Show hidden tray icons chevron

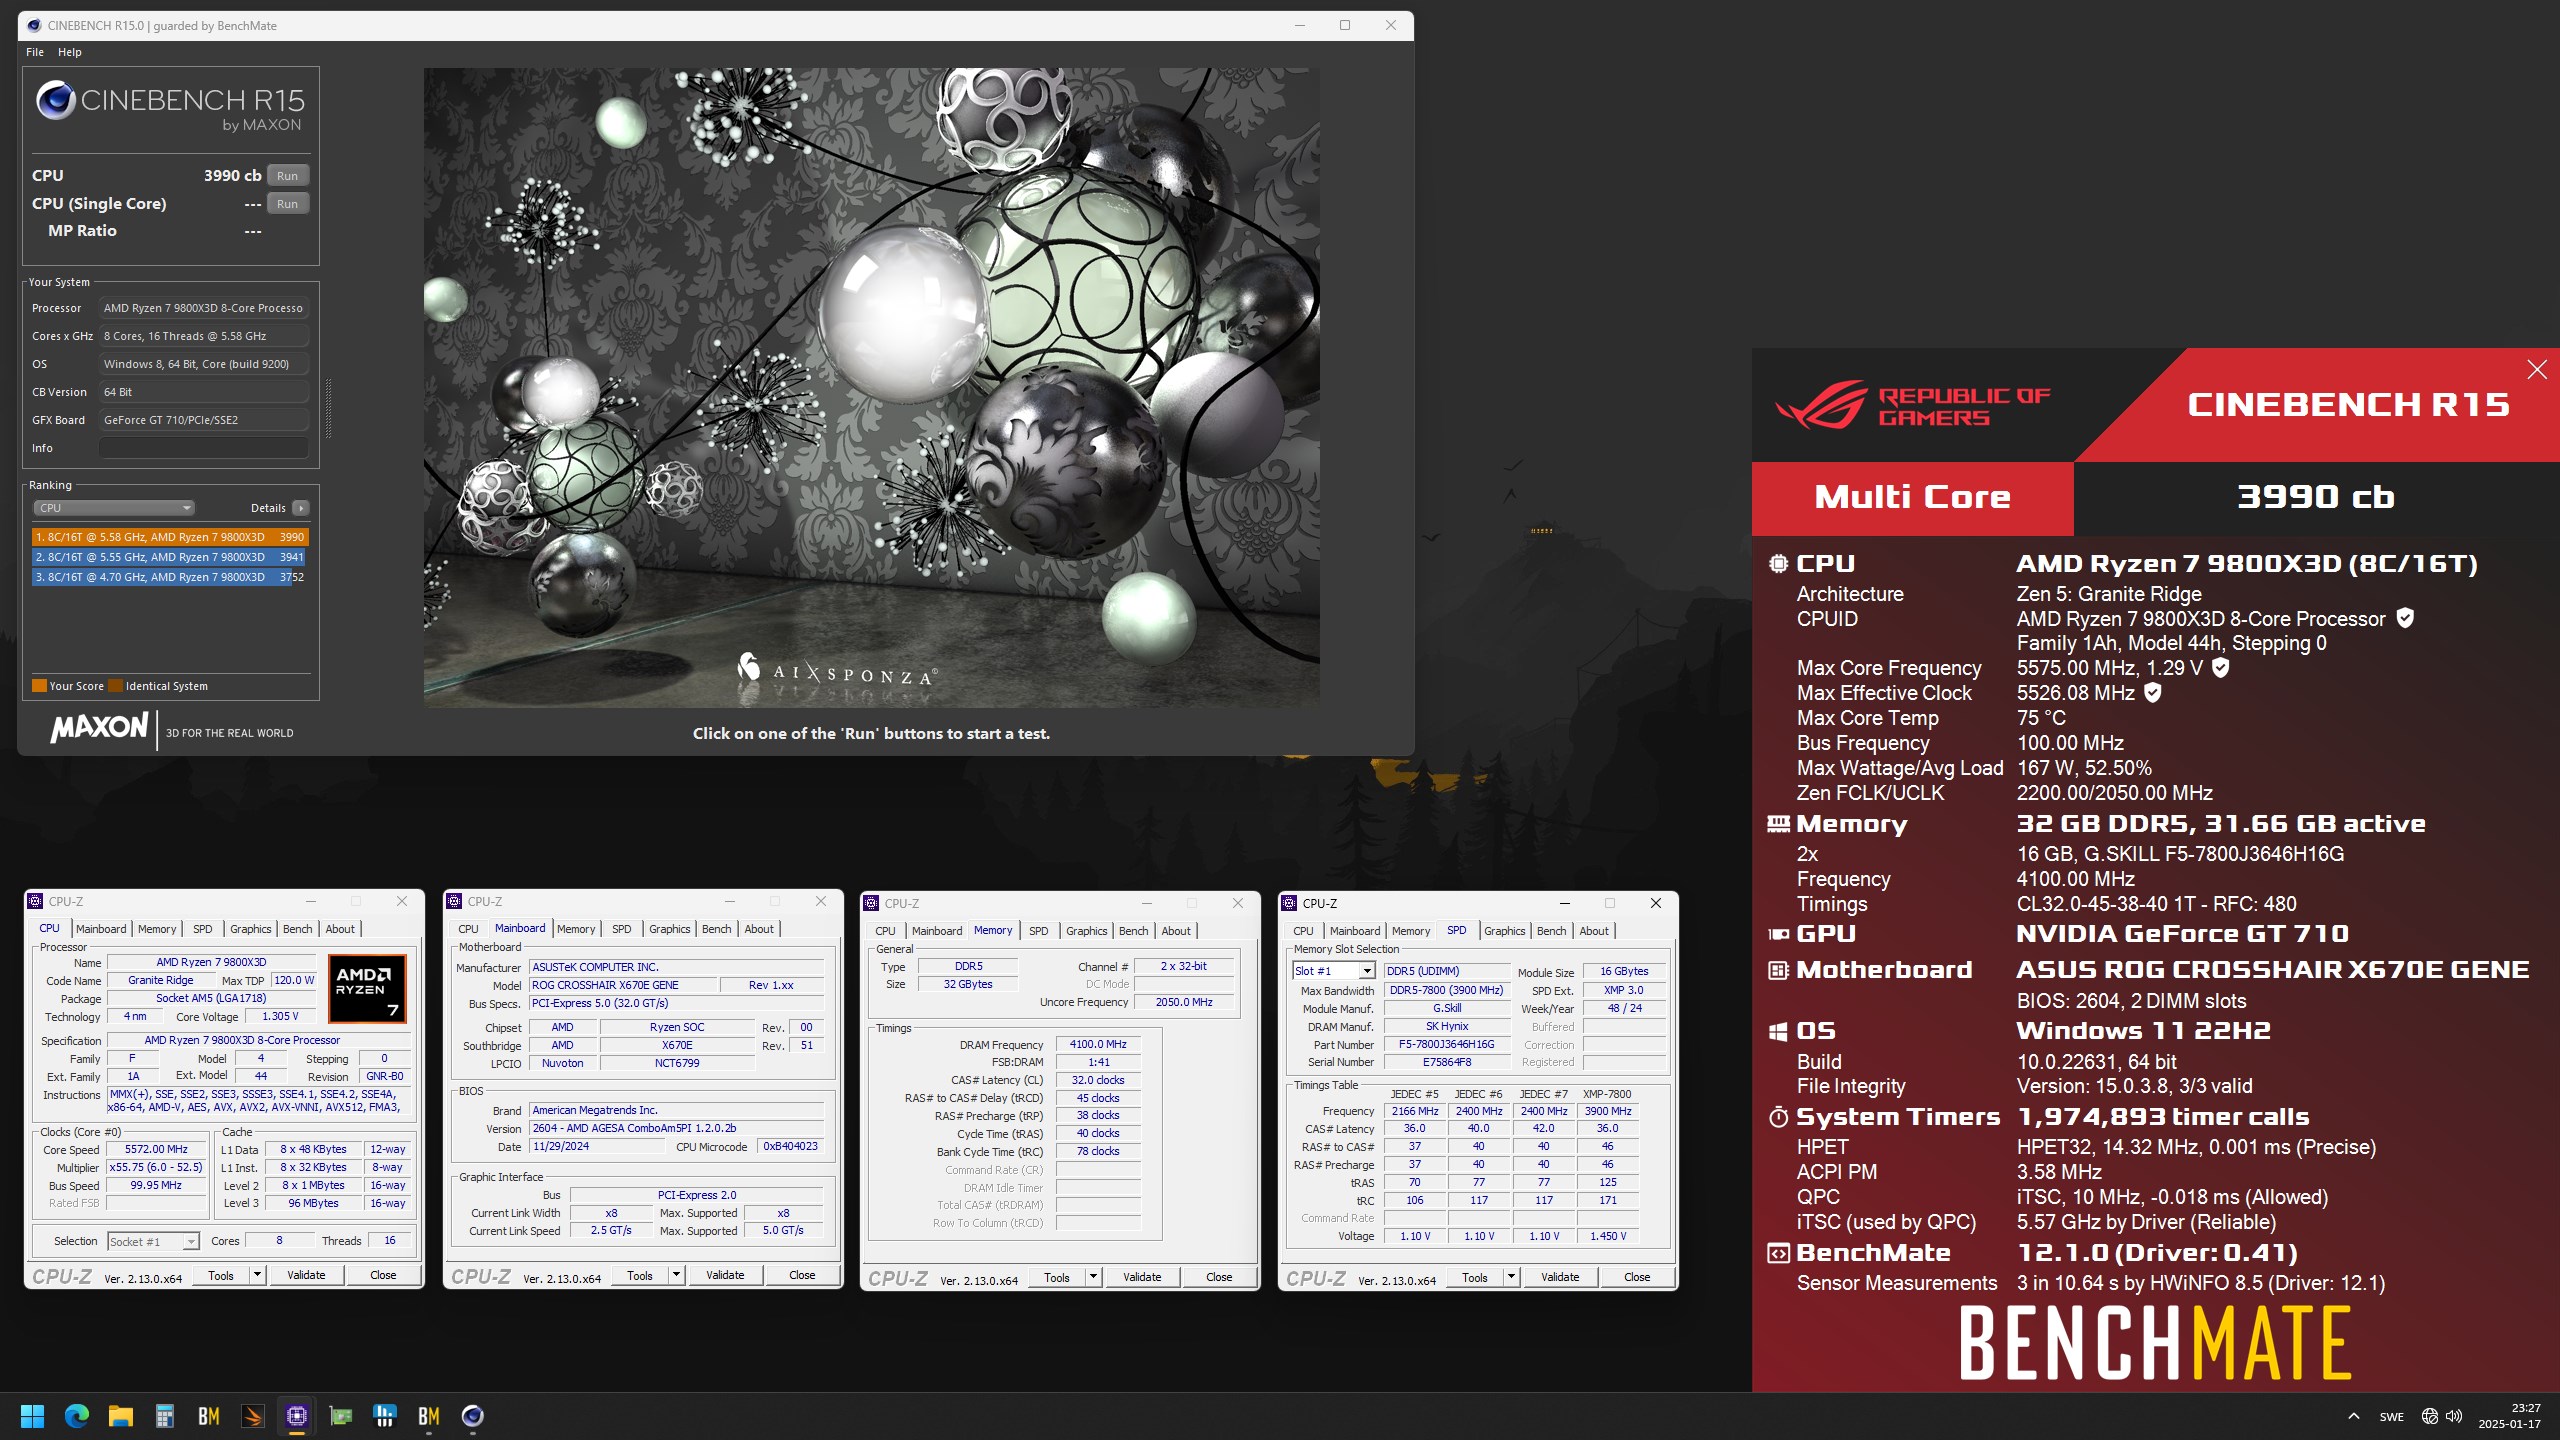click(x=2354, y=1416)
